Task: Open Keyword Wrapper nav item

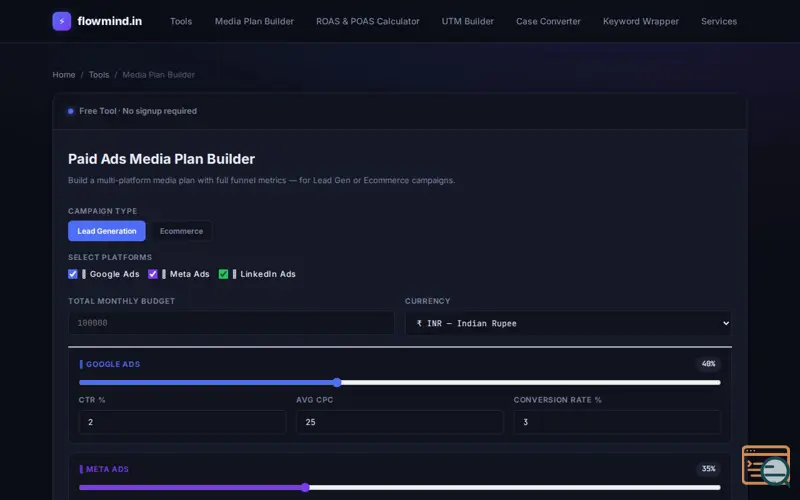Action: click(641, 21)
